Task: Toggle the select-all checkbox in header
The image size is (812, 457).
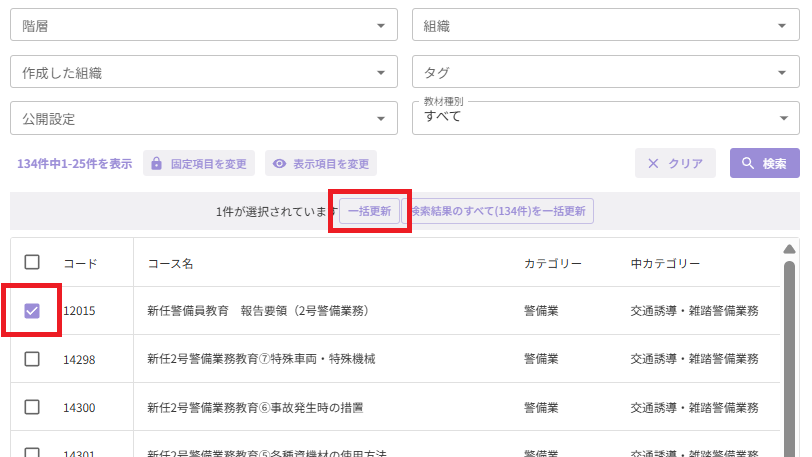Action: coord(32,262)
